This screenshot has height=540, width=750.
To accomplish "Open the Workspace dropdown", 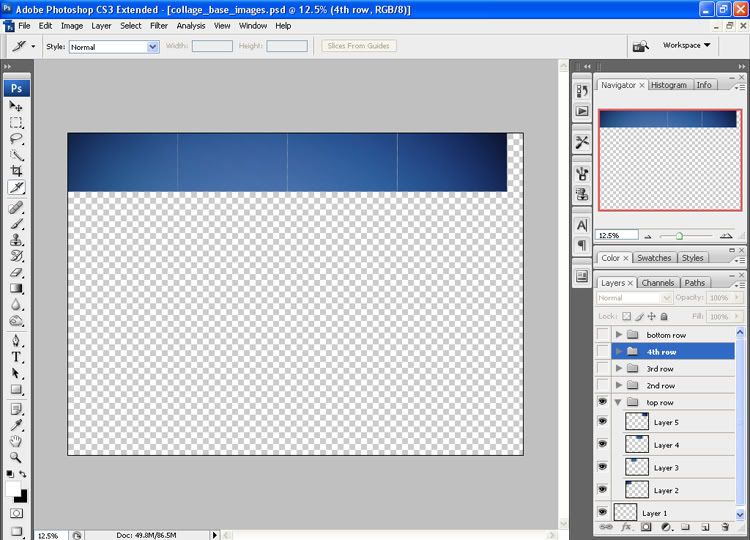I will pos(686,45).
